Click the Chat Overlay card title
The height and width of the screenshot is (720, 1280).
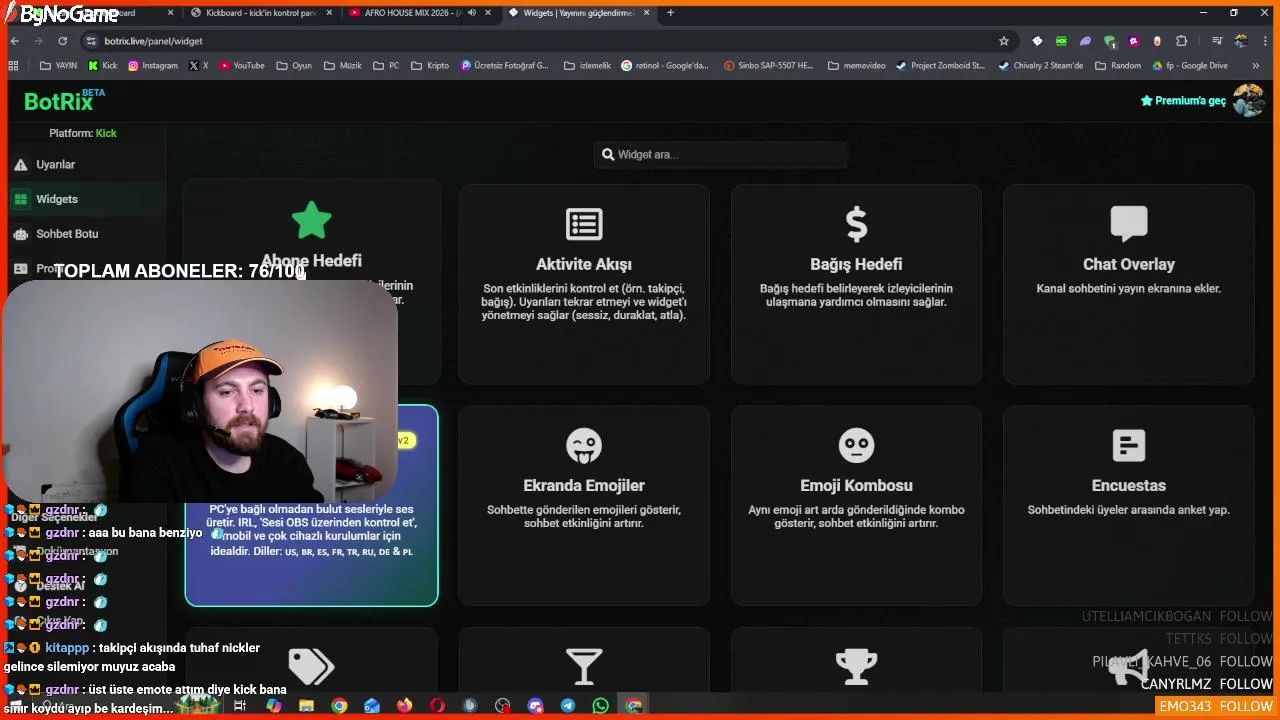coord(1129,265)
